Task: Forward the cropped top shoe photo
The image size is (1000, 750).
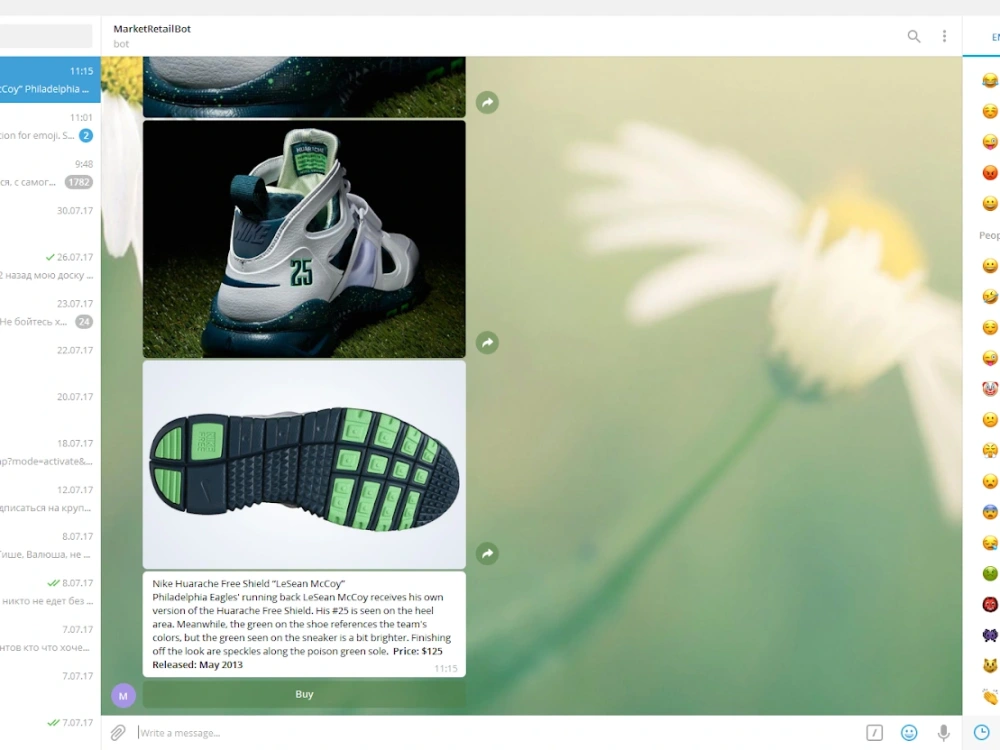Action: pos(487,102)
